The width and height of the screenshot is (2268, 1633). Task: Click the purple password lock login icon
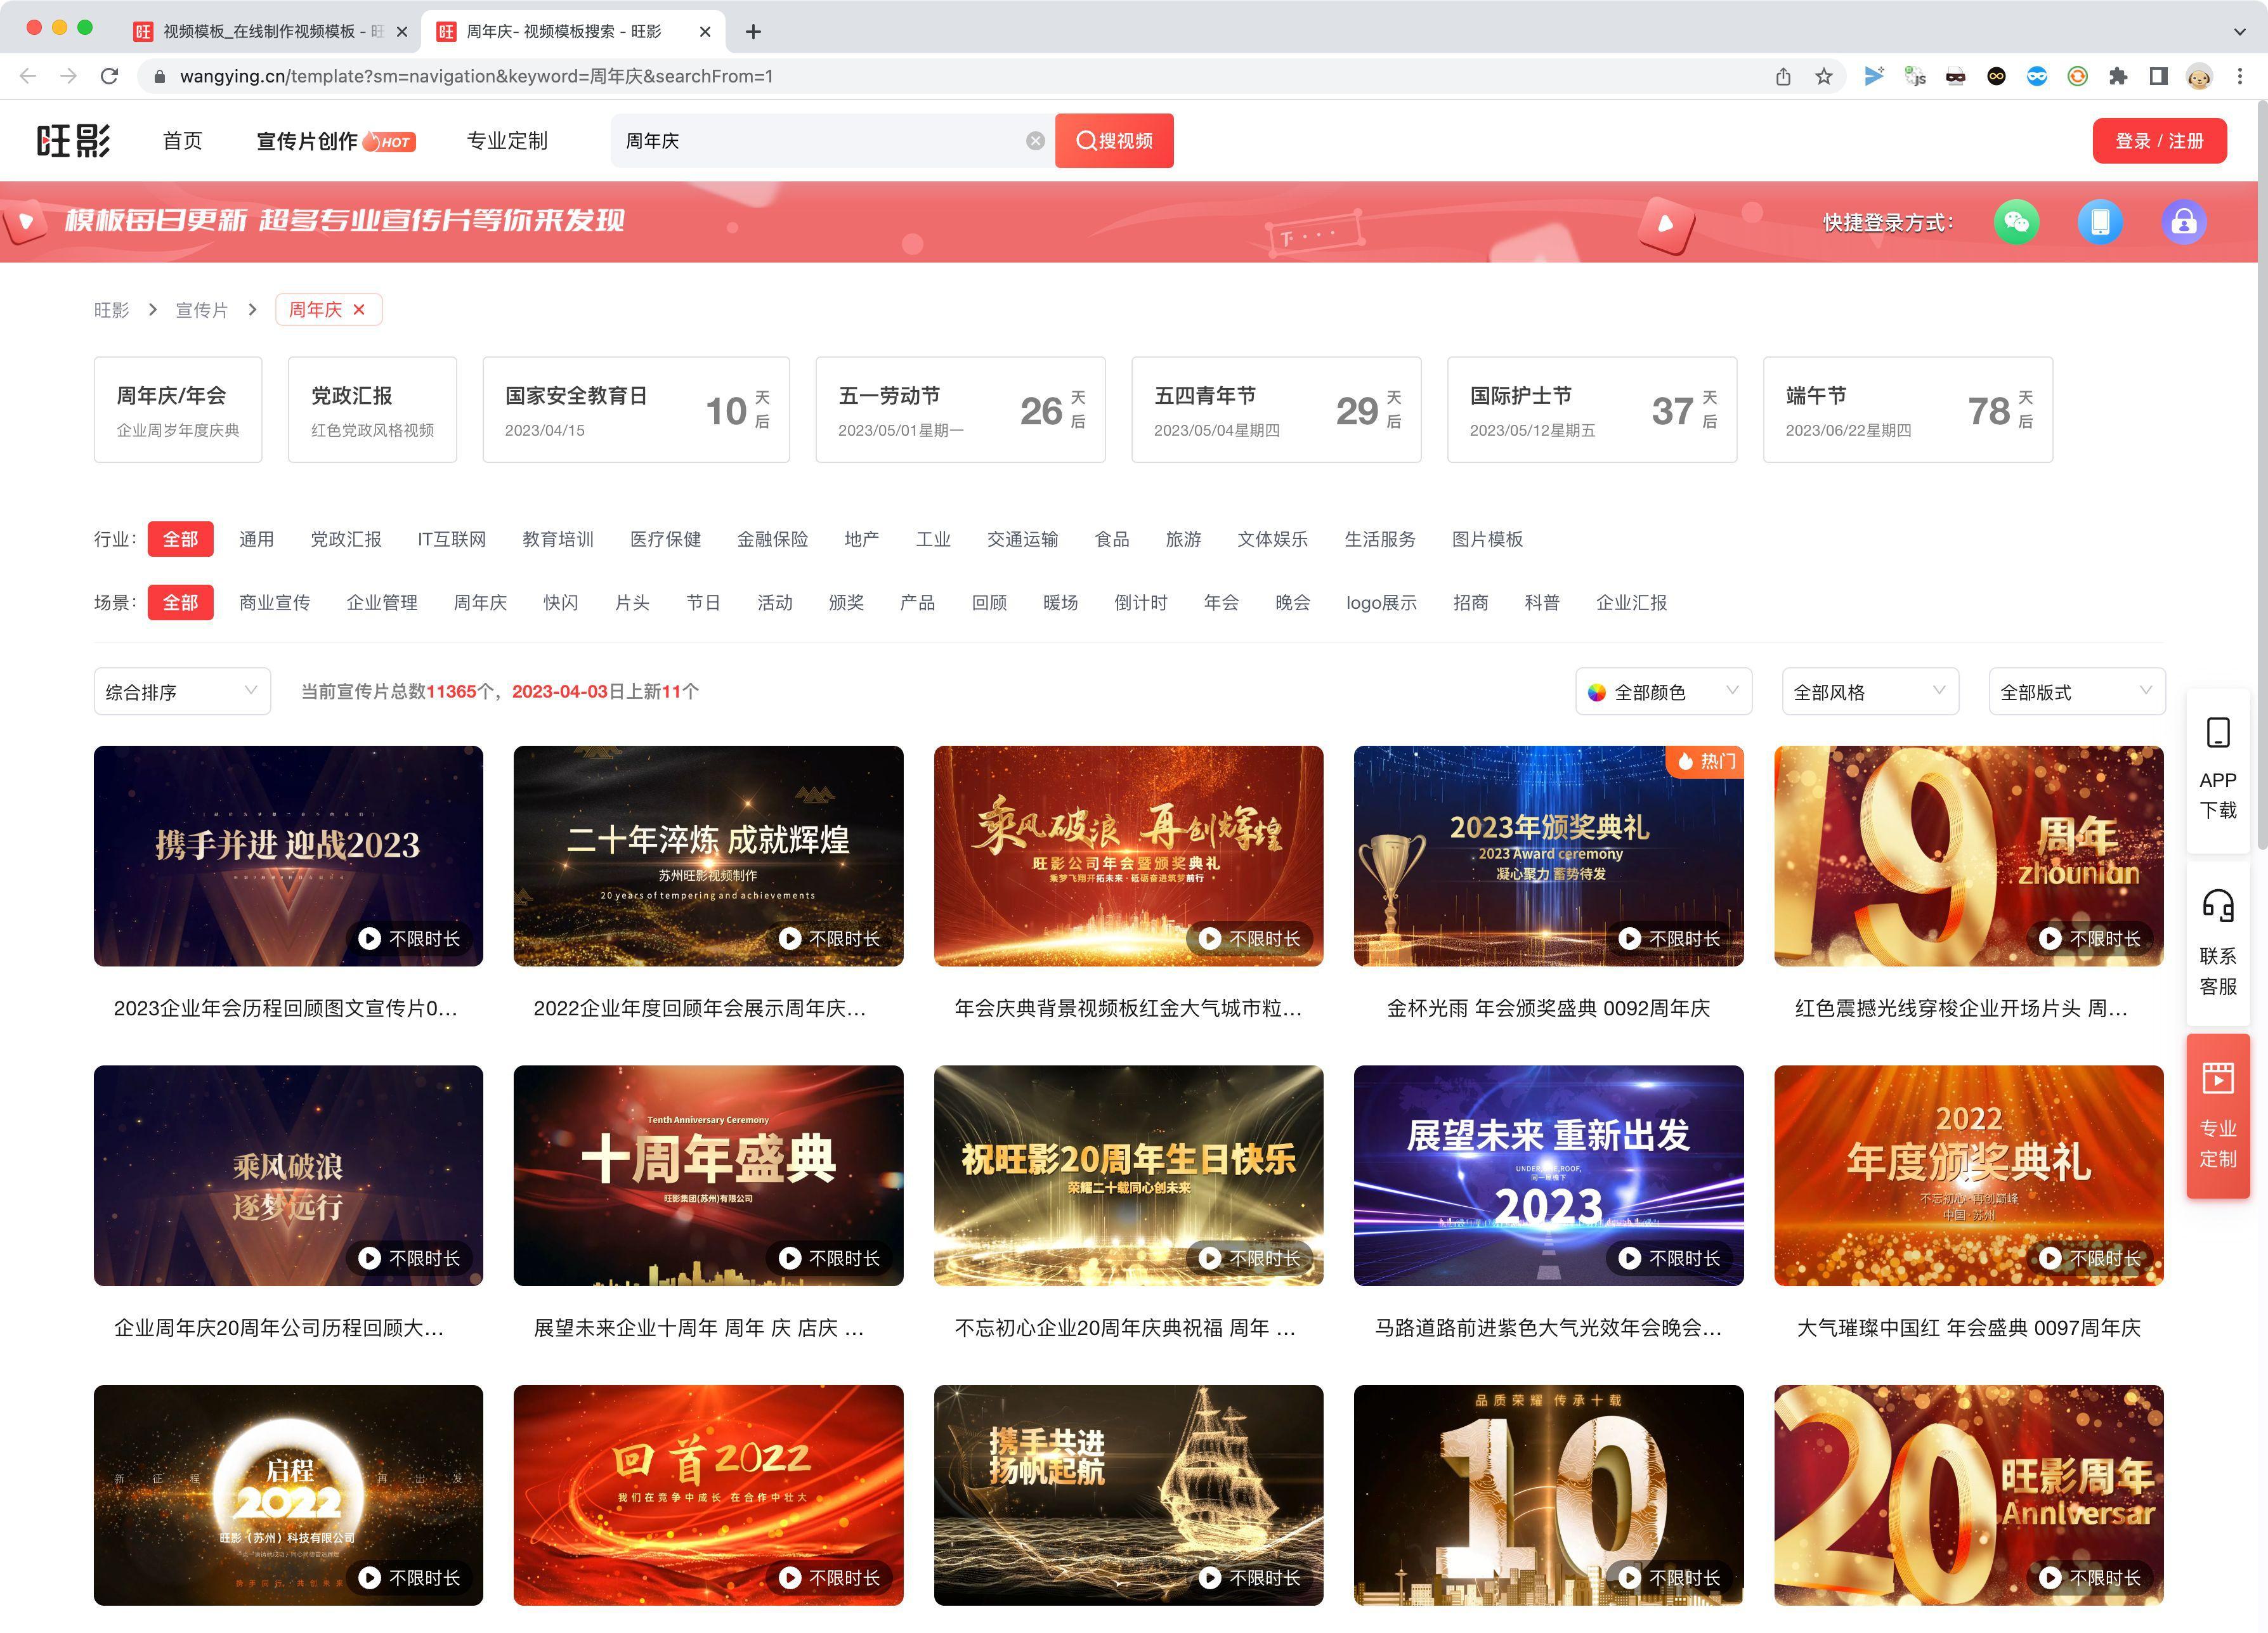(2184, 222)
